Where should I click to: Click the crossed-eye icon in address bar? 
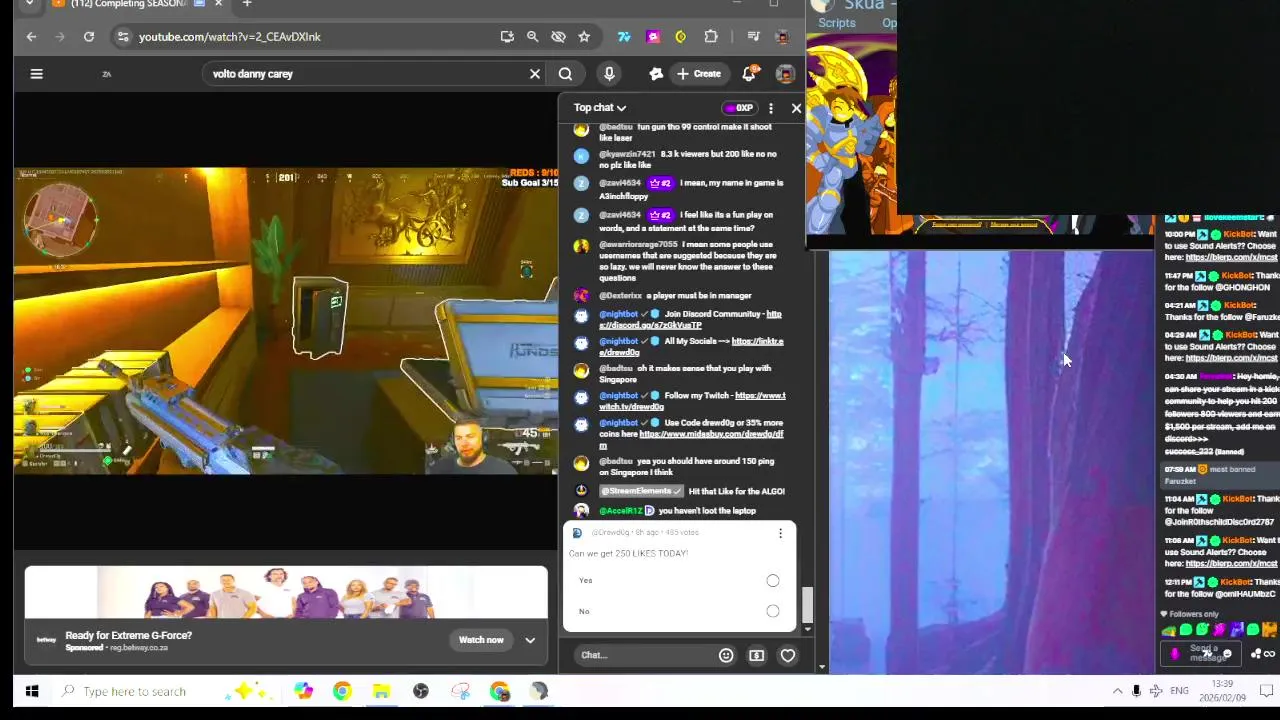559,37
